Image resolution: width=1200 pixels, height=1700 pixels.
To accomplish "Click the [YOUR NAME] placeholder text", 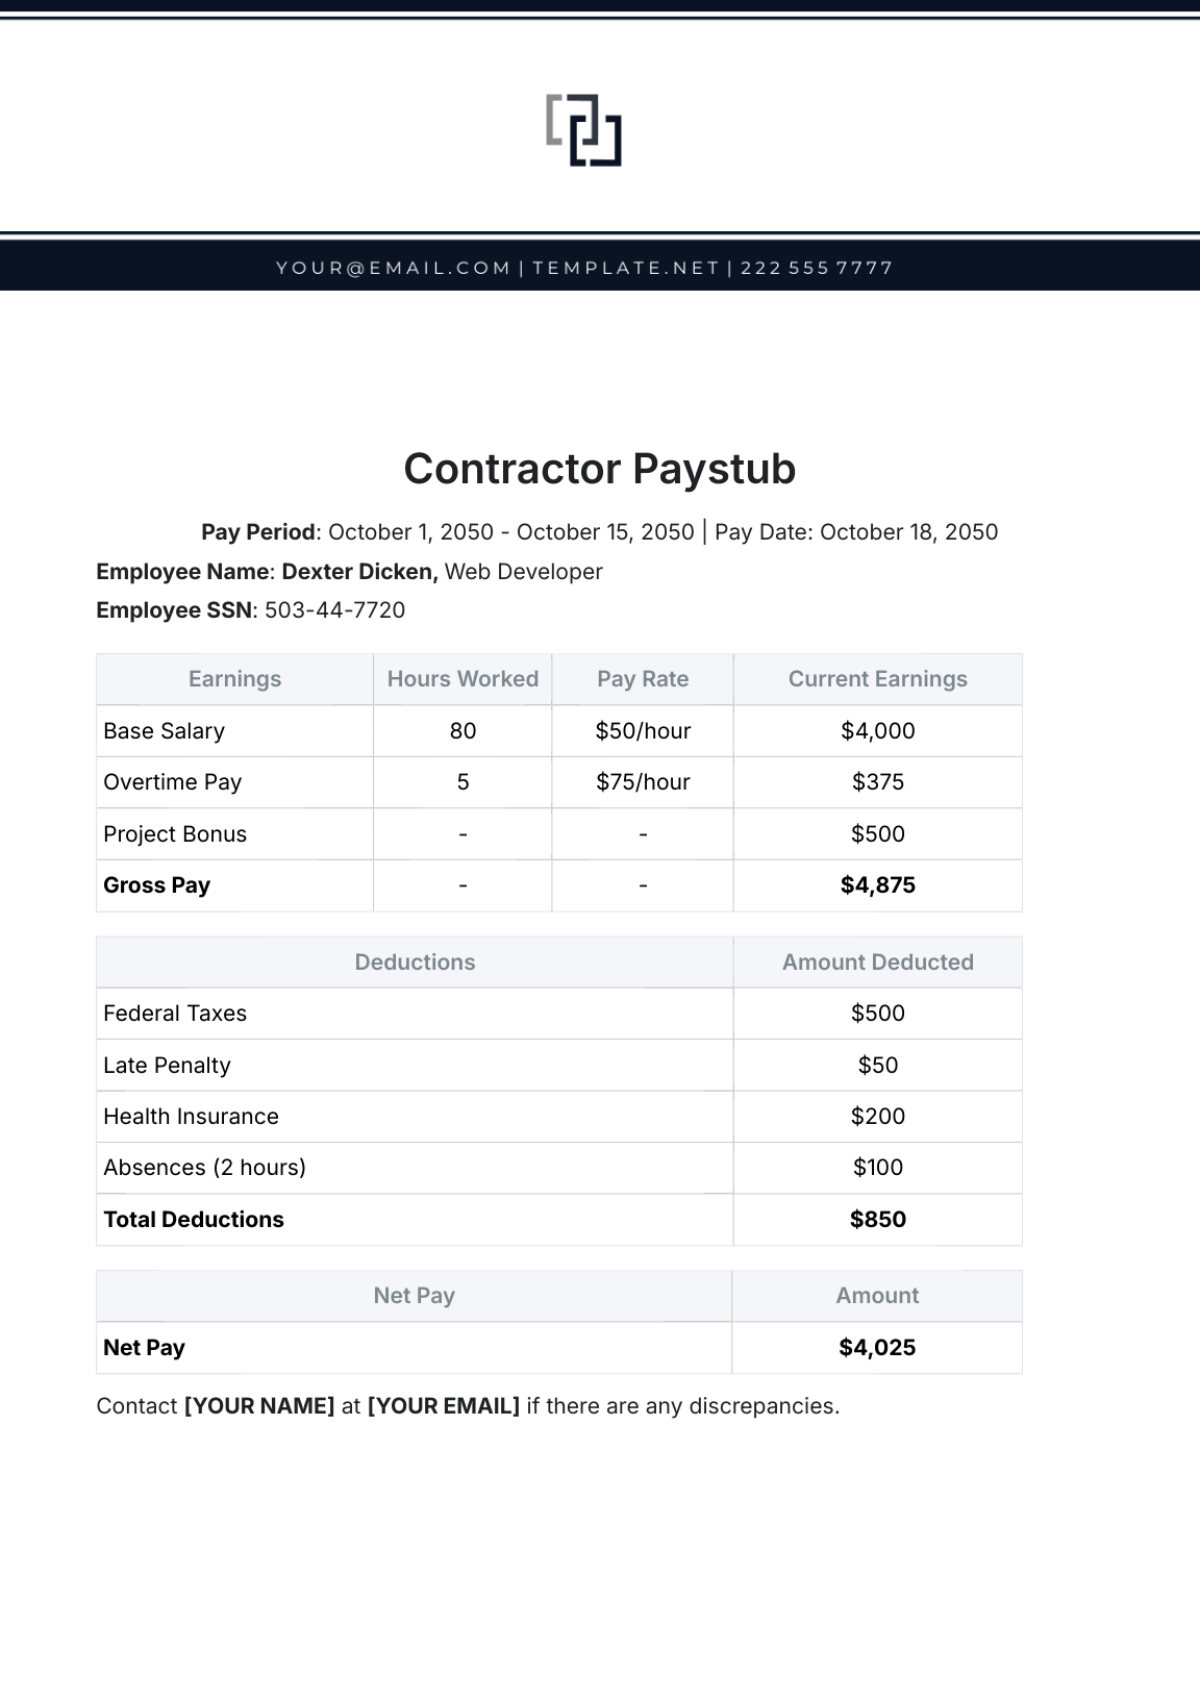I will (x=259, y=1406).
